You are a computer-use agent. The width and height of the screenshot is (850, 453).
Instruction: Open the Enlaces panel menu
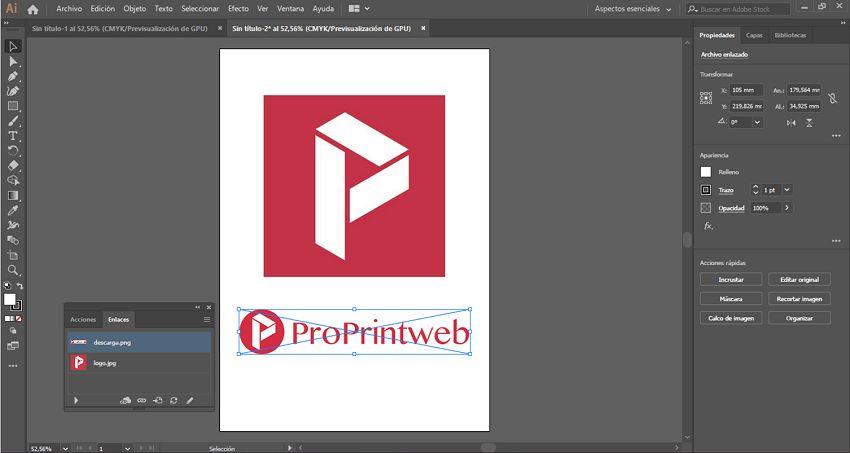(x=207, y=320)
